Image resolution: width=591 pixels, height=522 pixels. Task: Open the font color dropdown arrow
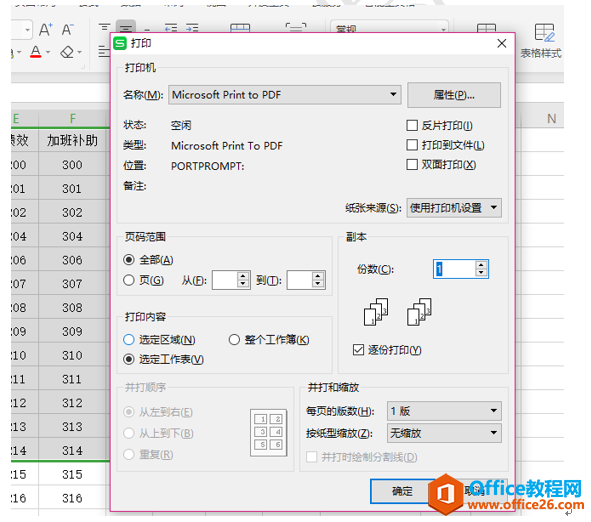[48, 52]
